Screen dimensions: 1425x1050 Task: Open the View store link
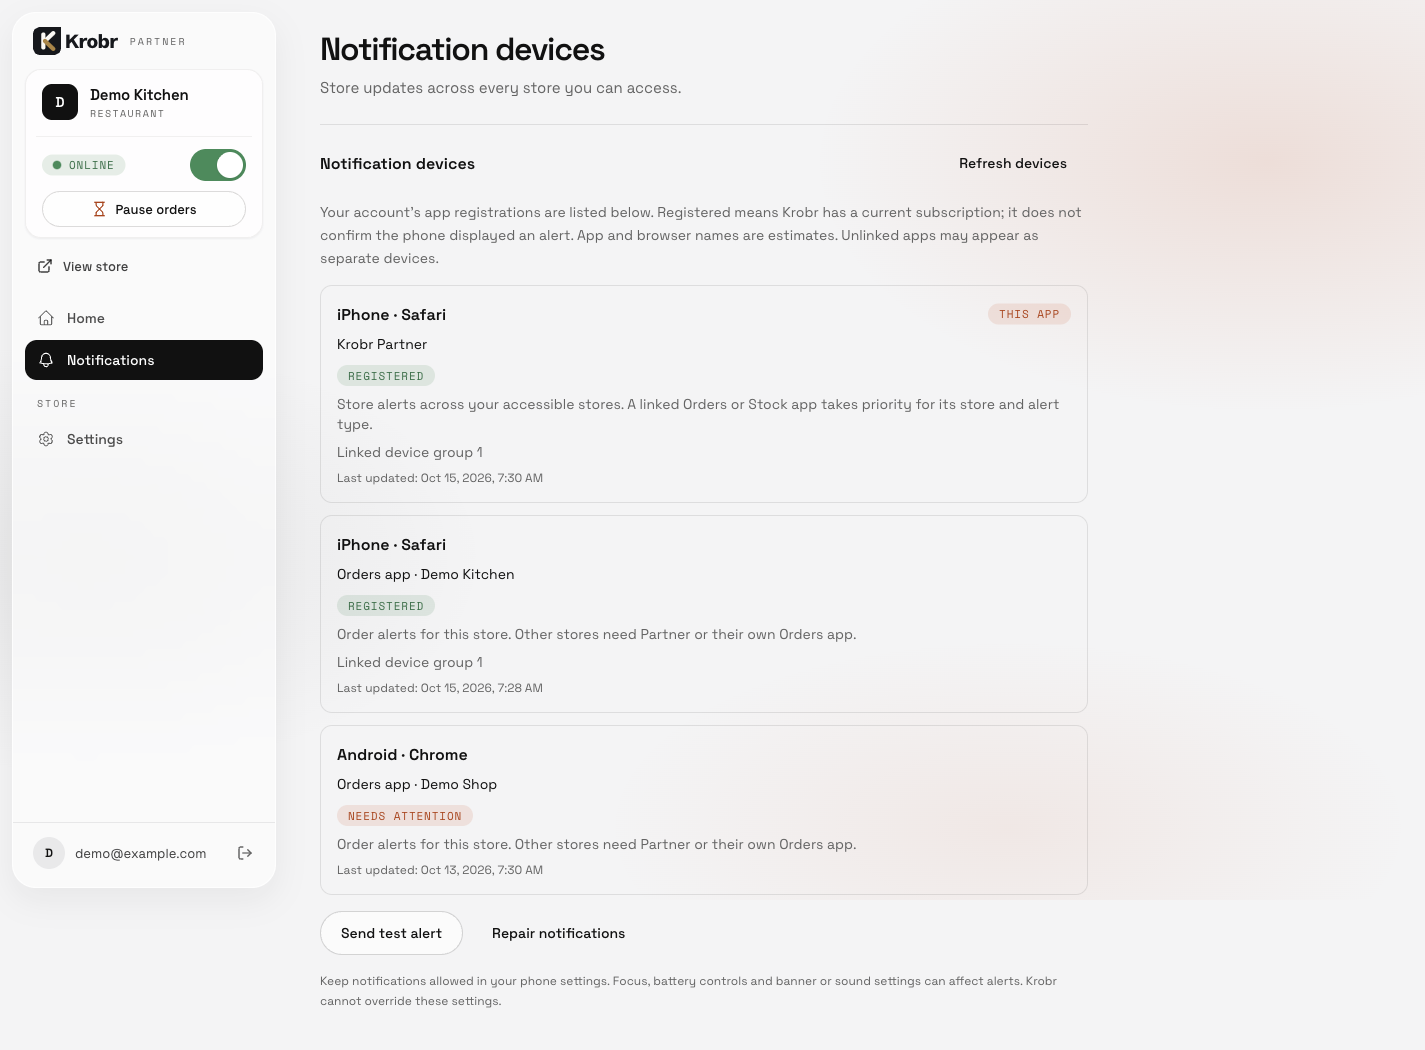[83, 266]
